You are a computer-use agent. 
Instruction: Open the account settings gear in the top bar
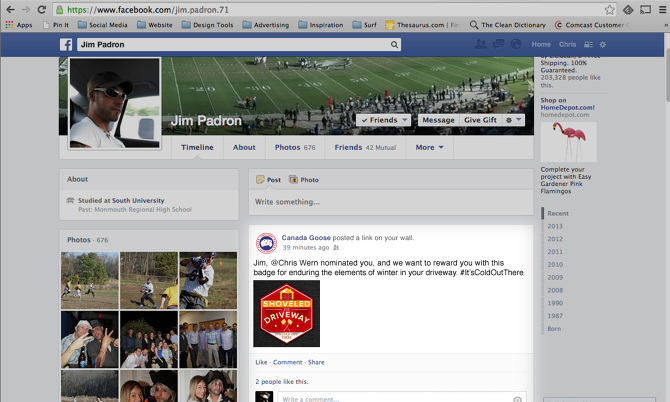point(602,44)
